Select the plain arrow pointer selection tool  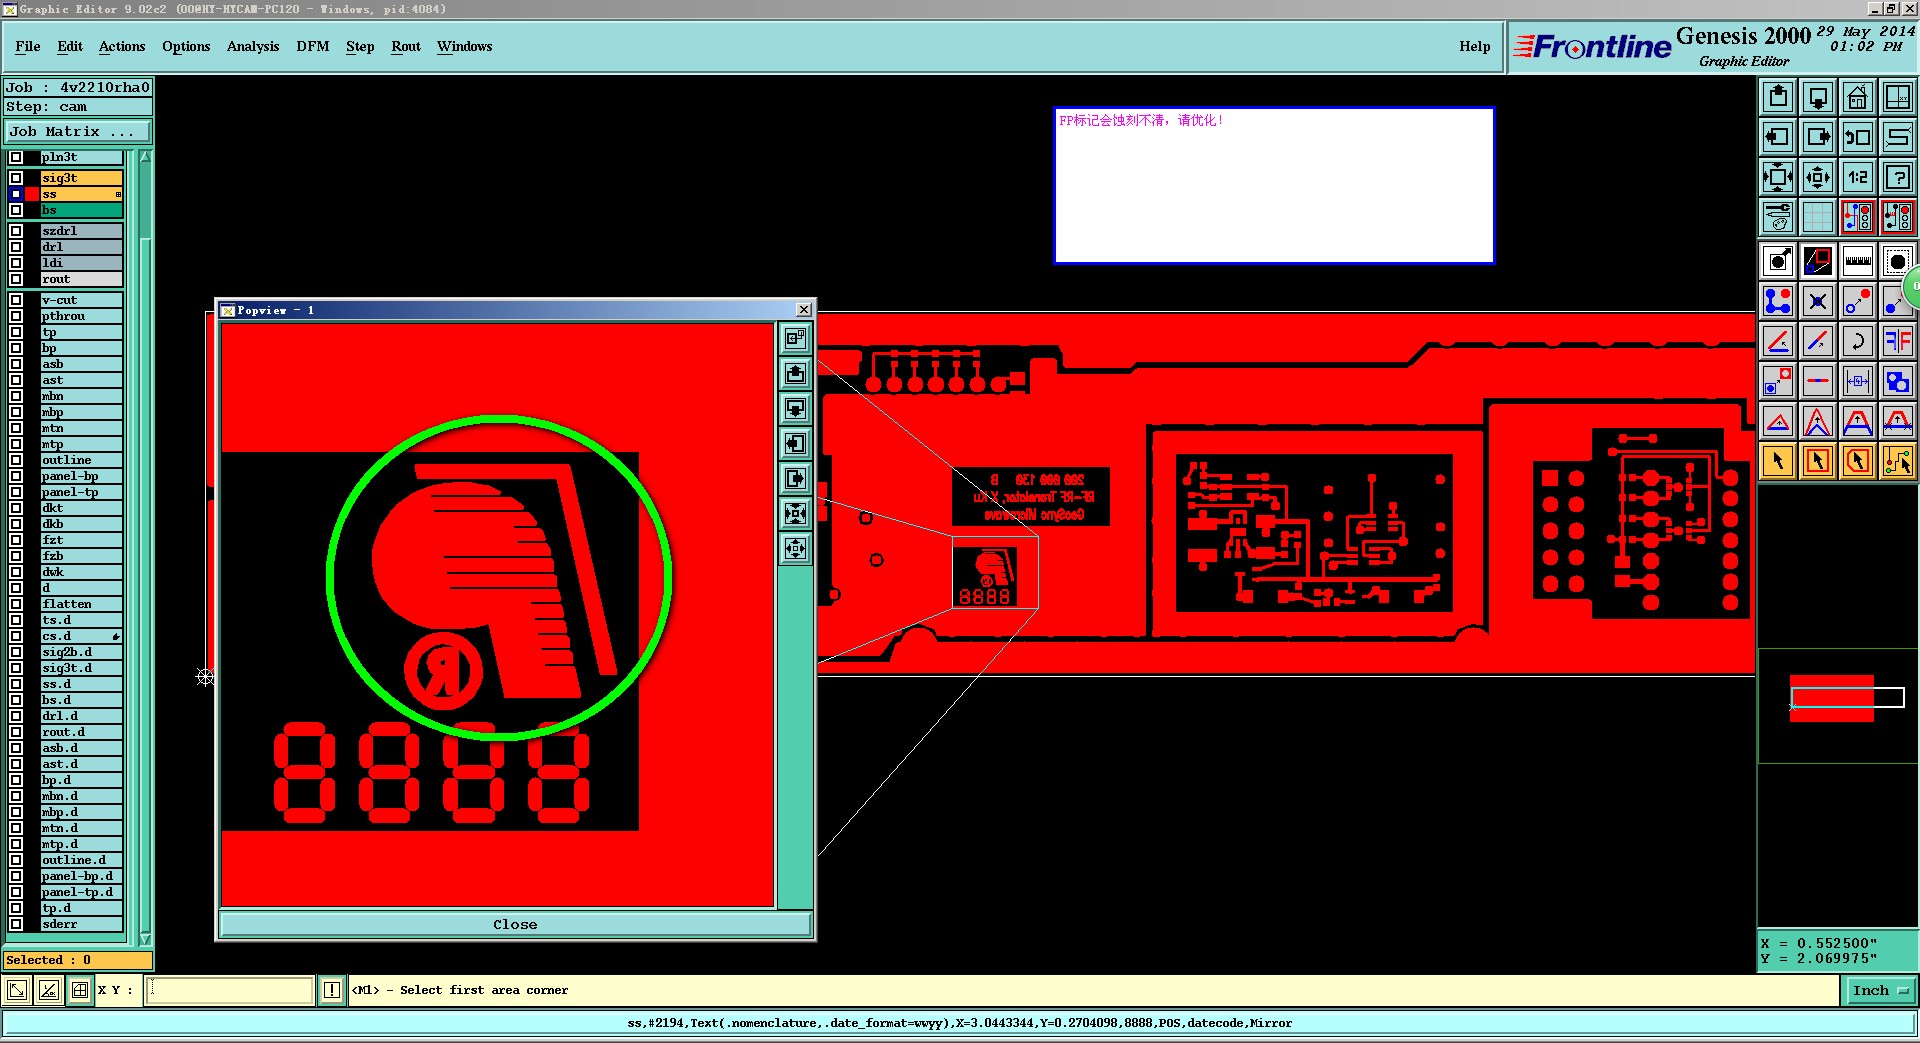coord(1778,461)
